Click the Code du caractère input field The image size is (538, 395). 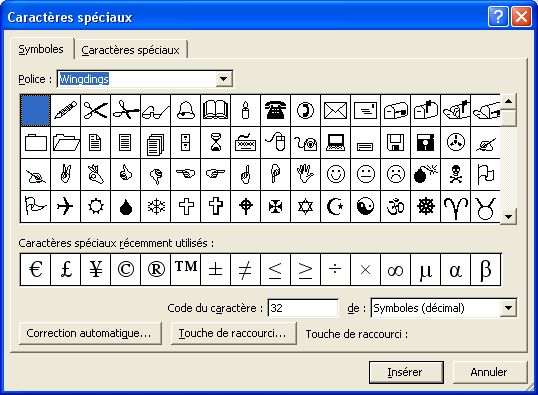(303, 308)
